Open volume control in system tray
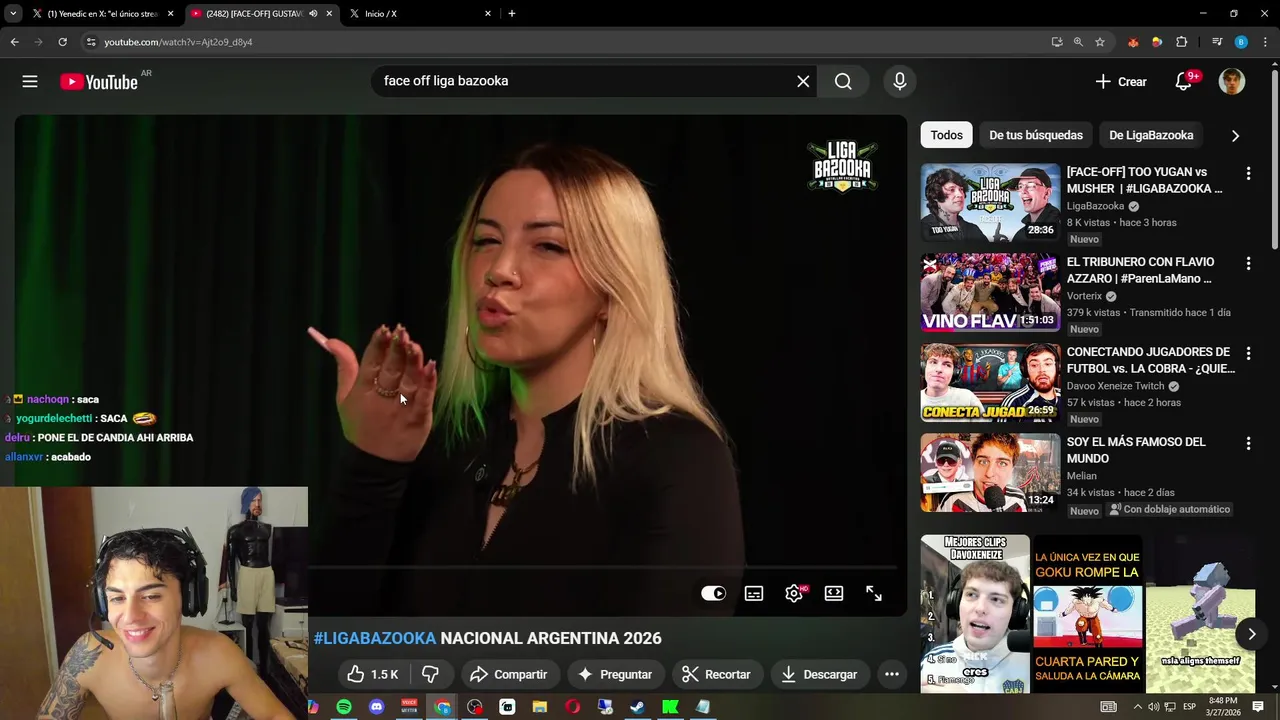The image size is (1280, 720). point(1154,707)
